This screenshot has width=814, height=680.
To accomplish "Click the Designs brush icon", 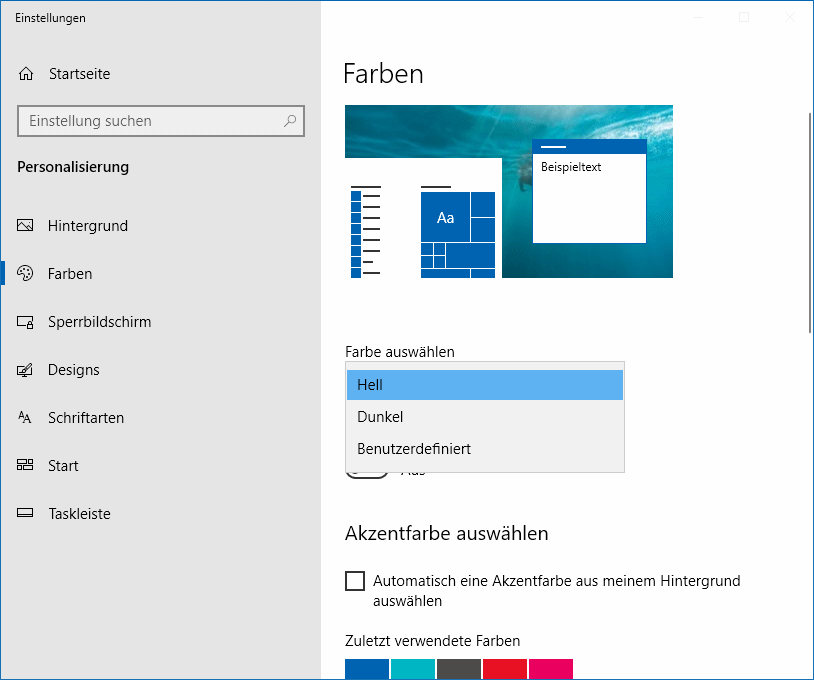I will click(26, 370).
